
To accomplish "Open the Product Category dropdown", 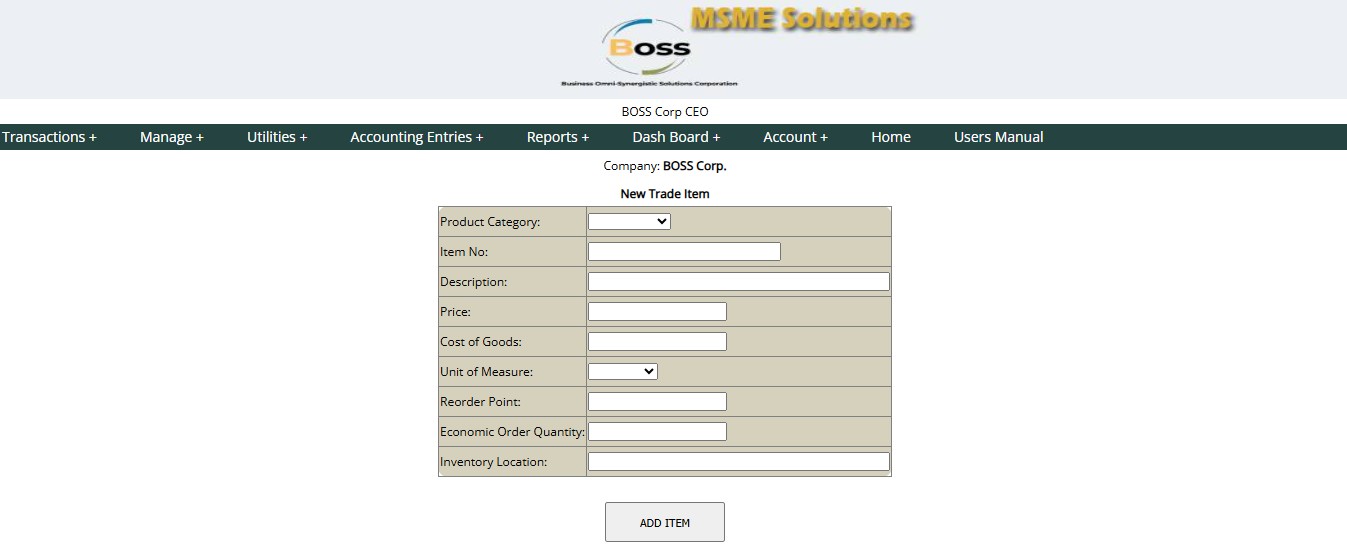I will point(629,221).
